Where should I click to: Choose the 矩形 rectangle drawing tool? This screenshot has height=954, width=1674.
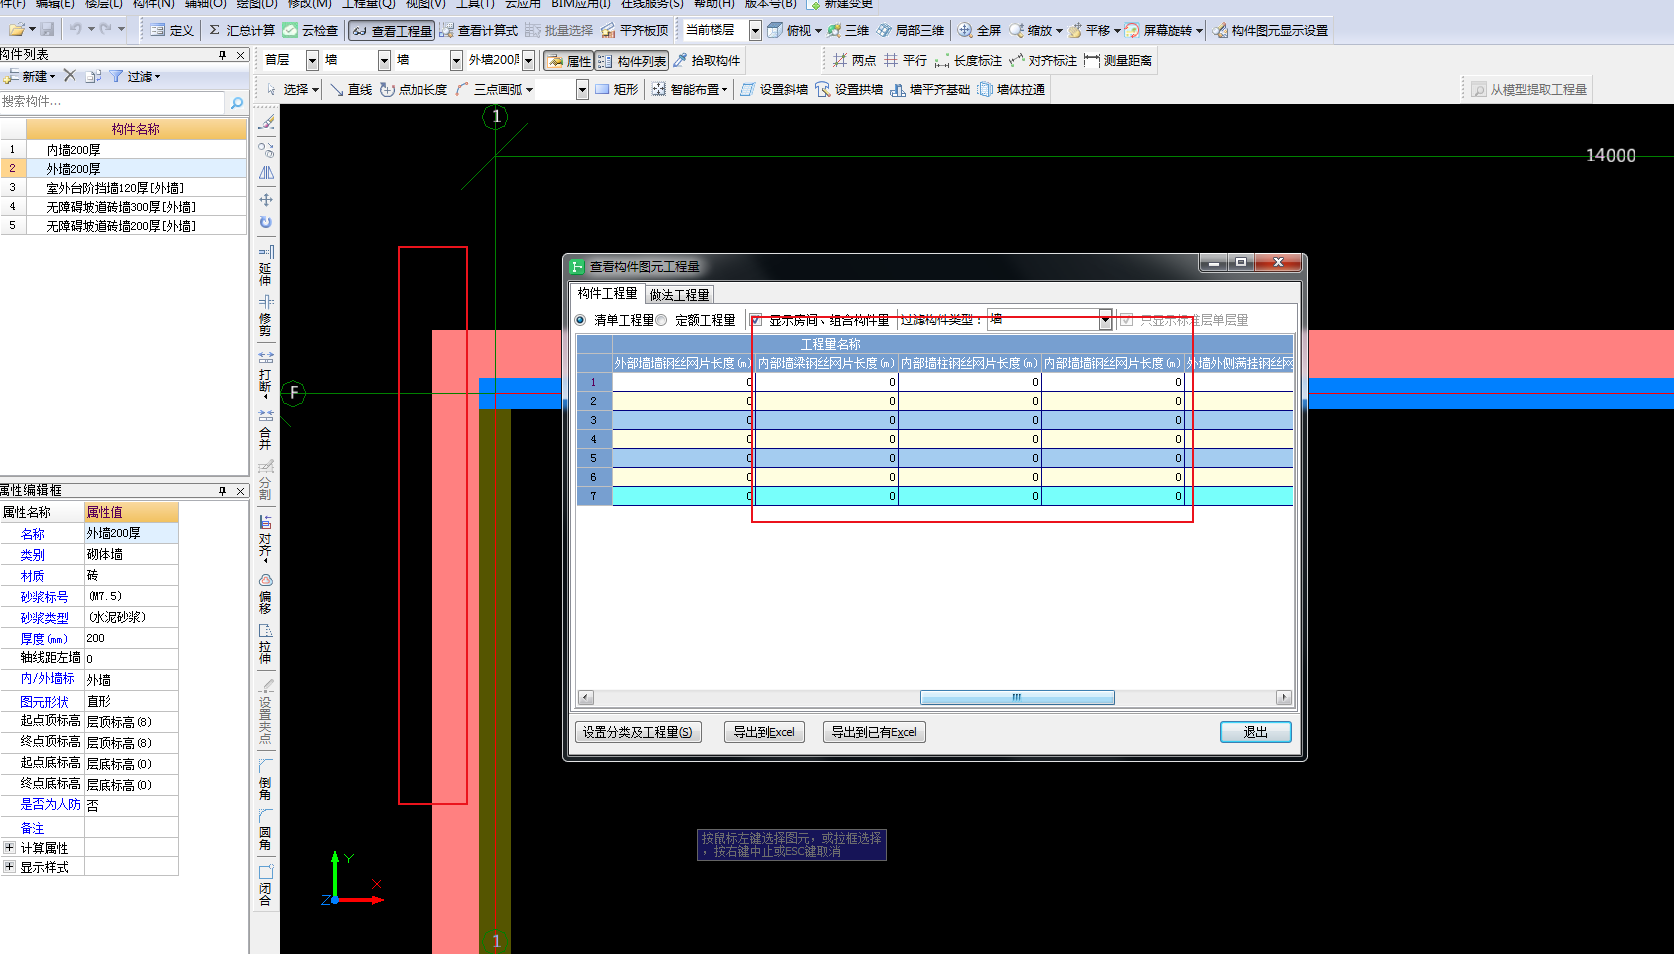click(x=616, y=89)
